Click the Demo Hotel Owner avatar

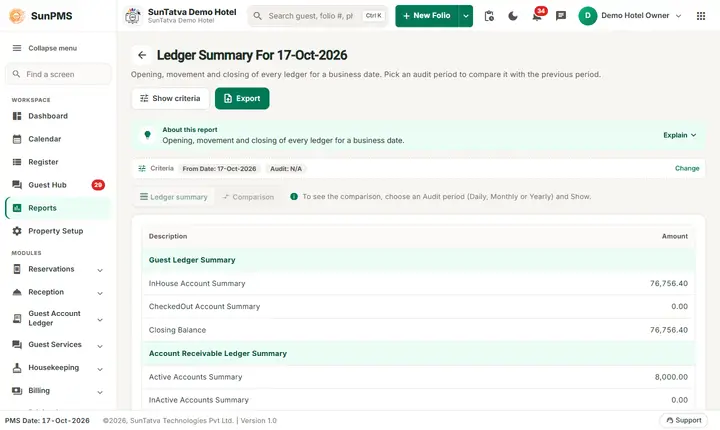click(587, 16)
